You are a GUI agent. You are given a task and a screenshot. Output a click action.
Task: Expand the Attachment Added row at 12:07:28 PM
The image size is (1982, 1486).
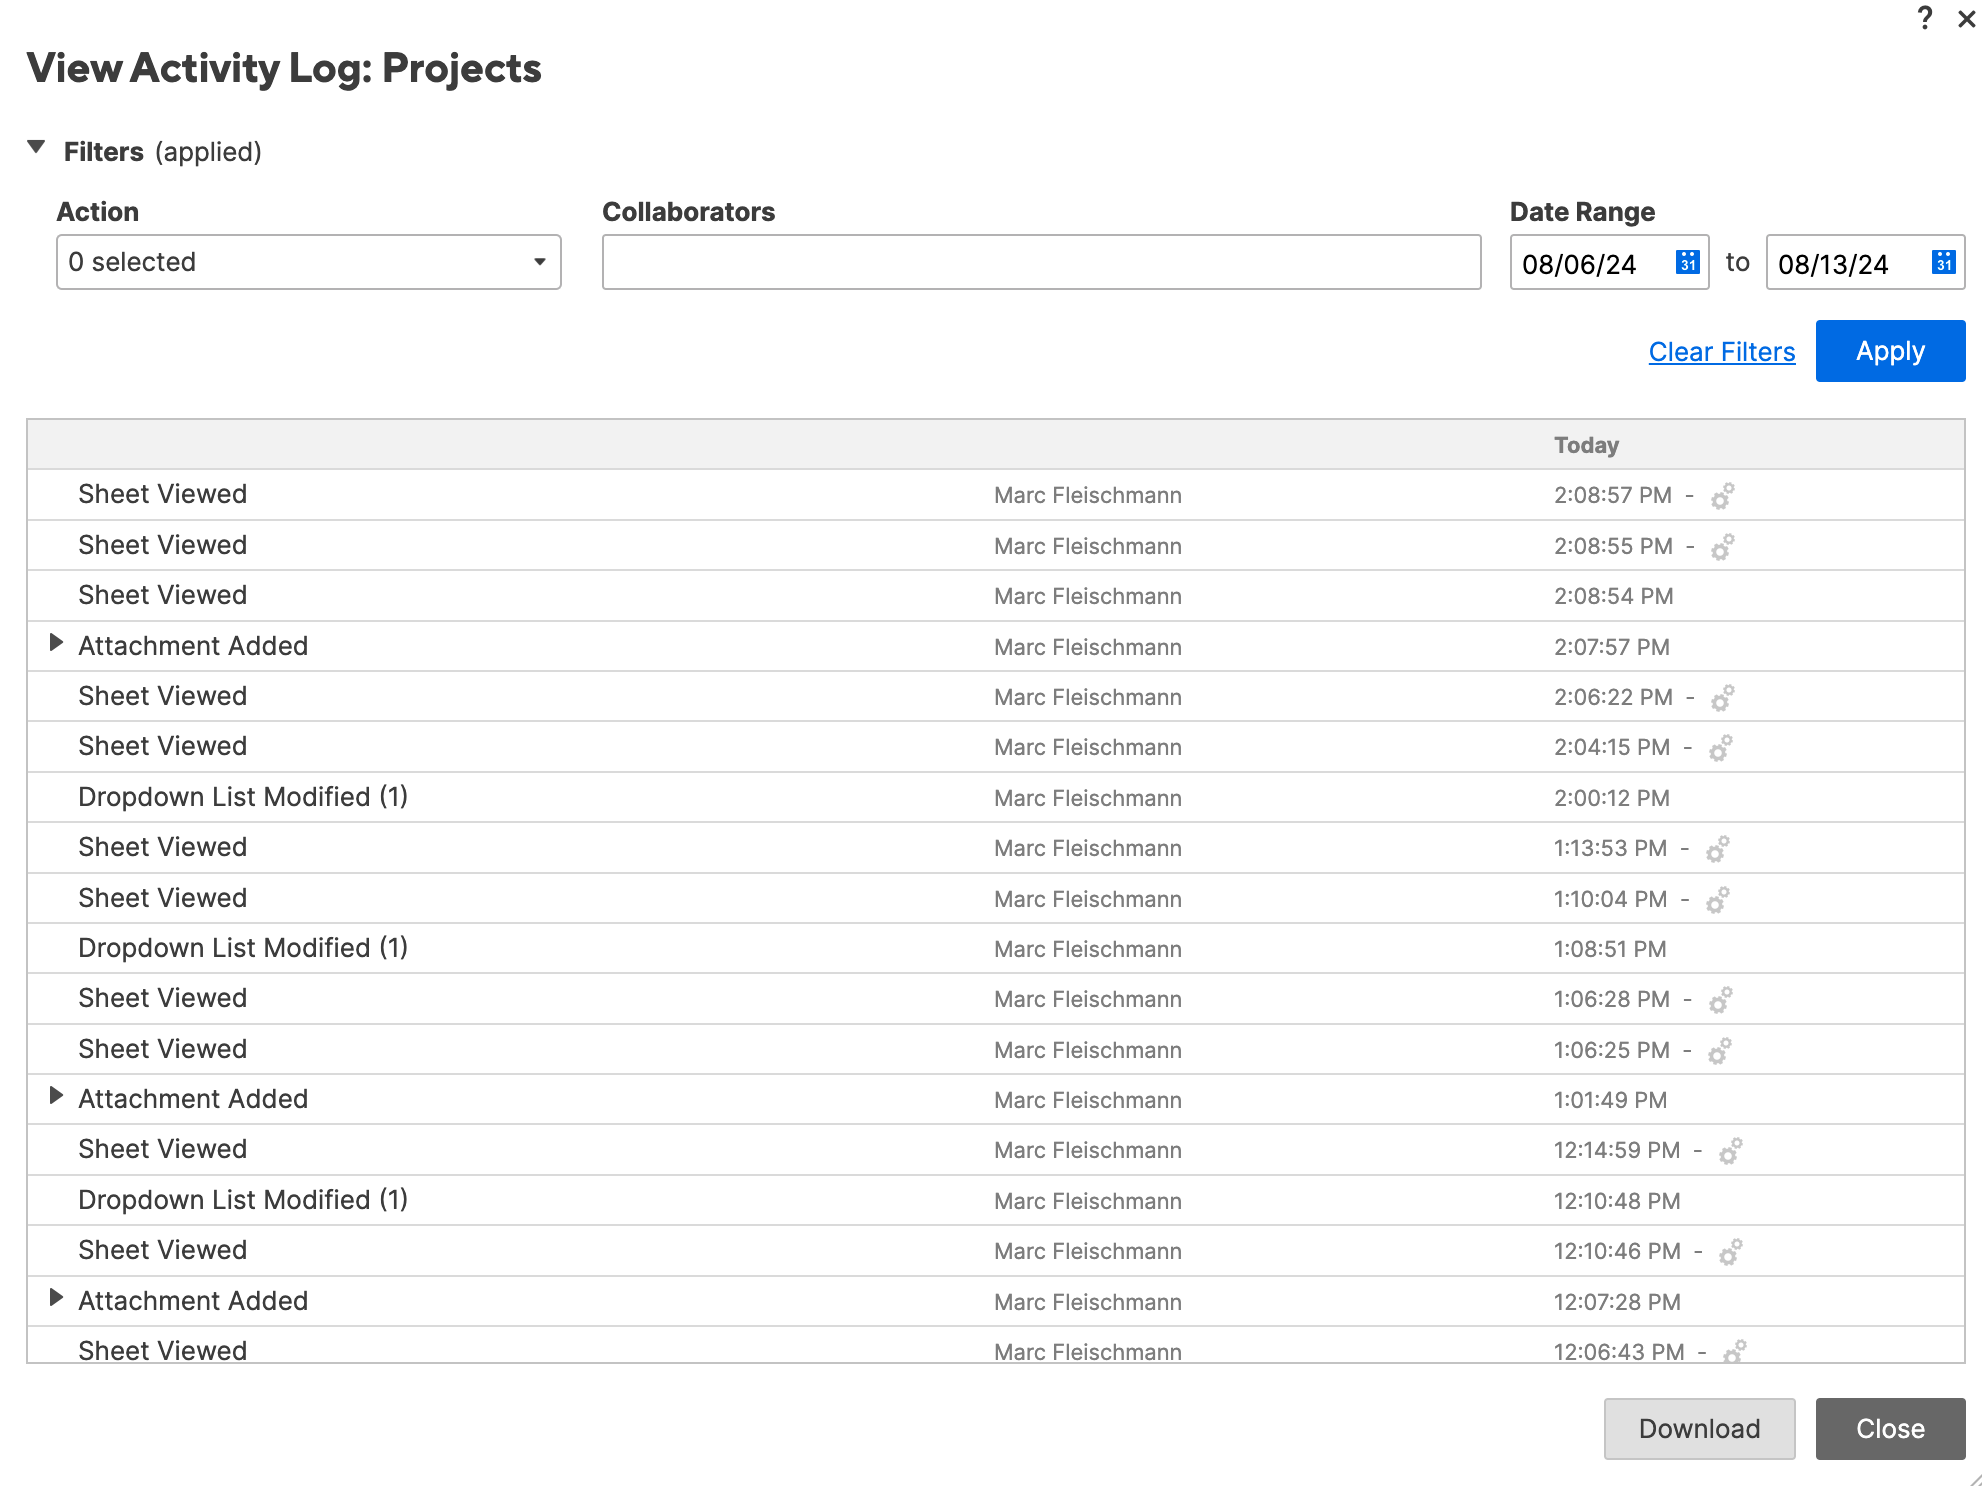56,1300
